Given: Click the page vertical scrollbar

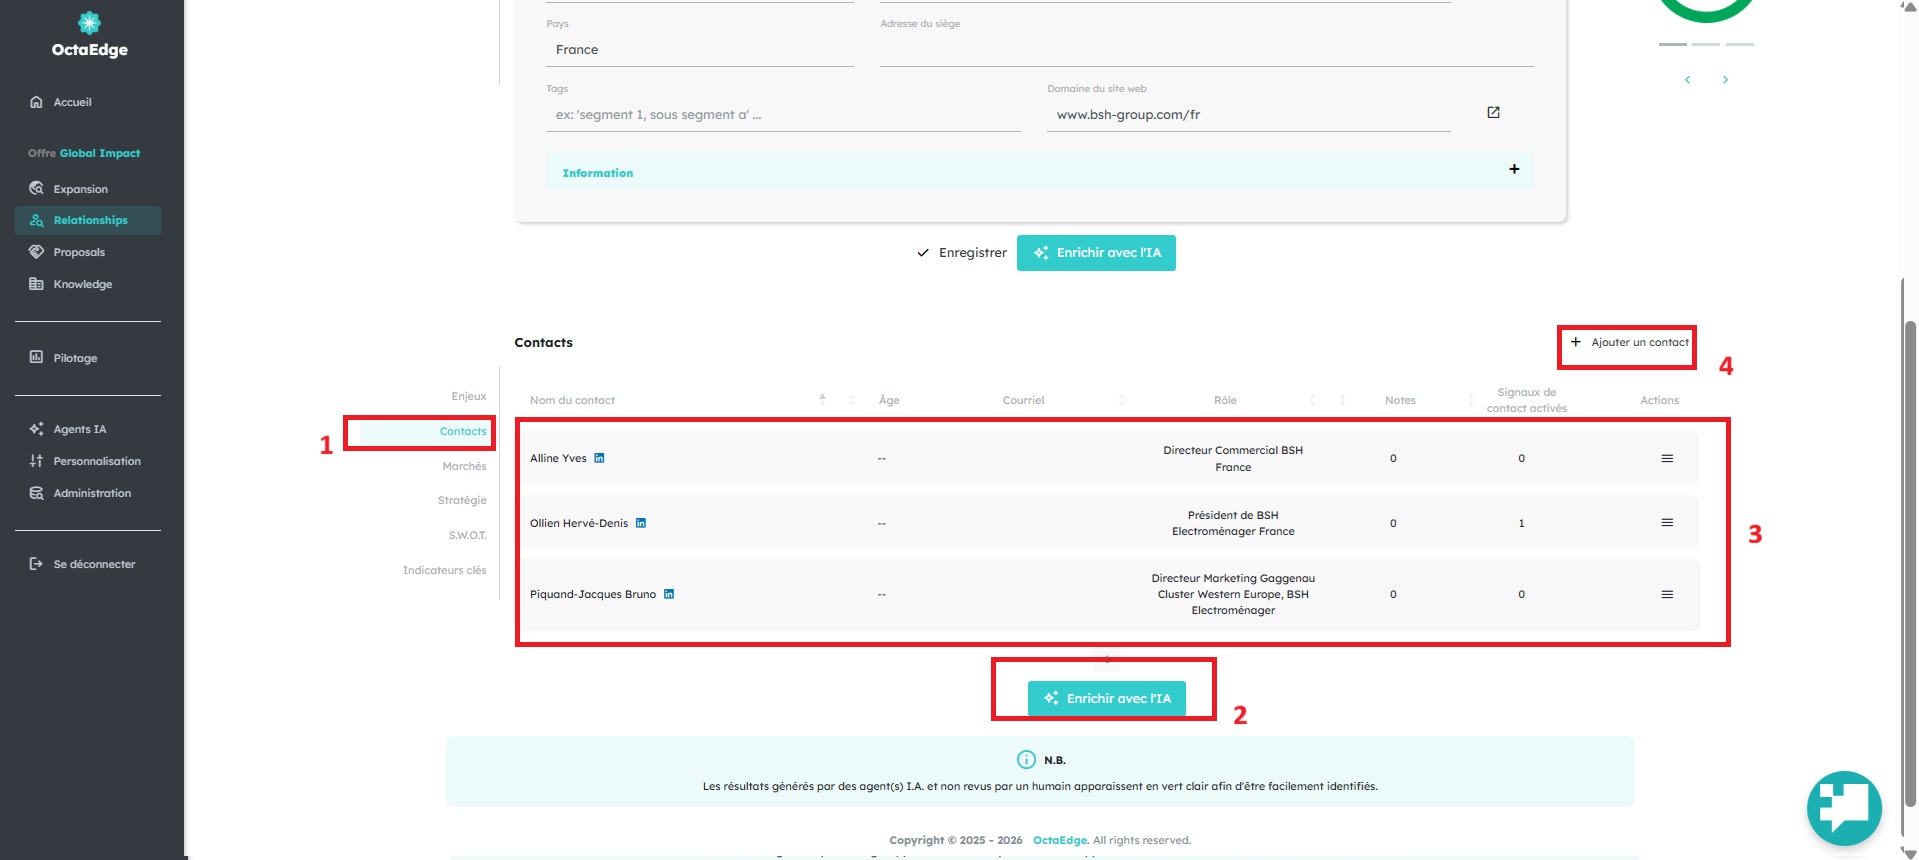Looking at the screenshot, I should pos(1910,563).
